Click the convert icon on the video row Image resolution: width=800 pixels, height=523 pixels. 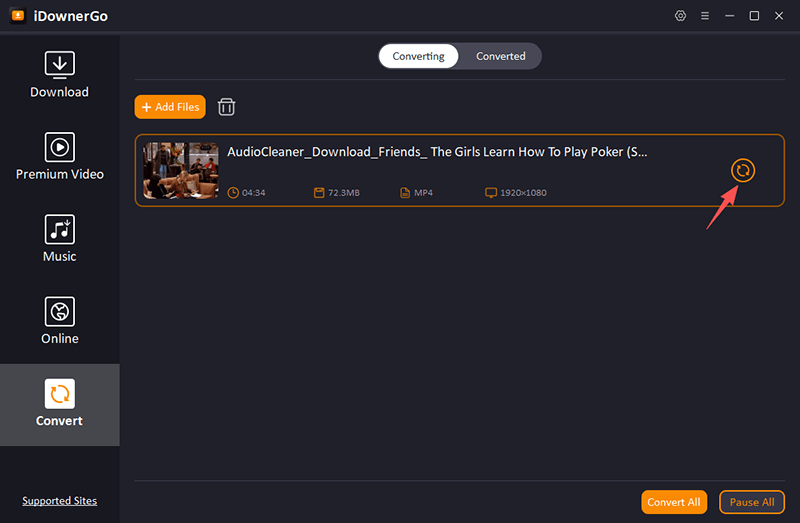pyautogui.click(x=742, y=170)
